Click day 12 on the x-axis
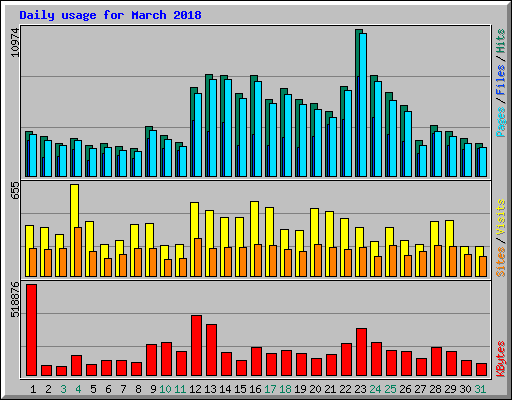Screen dimensions: 512x400 [195, 389]
